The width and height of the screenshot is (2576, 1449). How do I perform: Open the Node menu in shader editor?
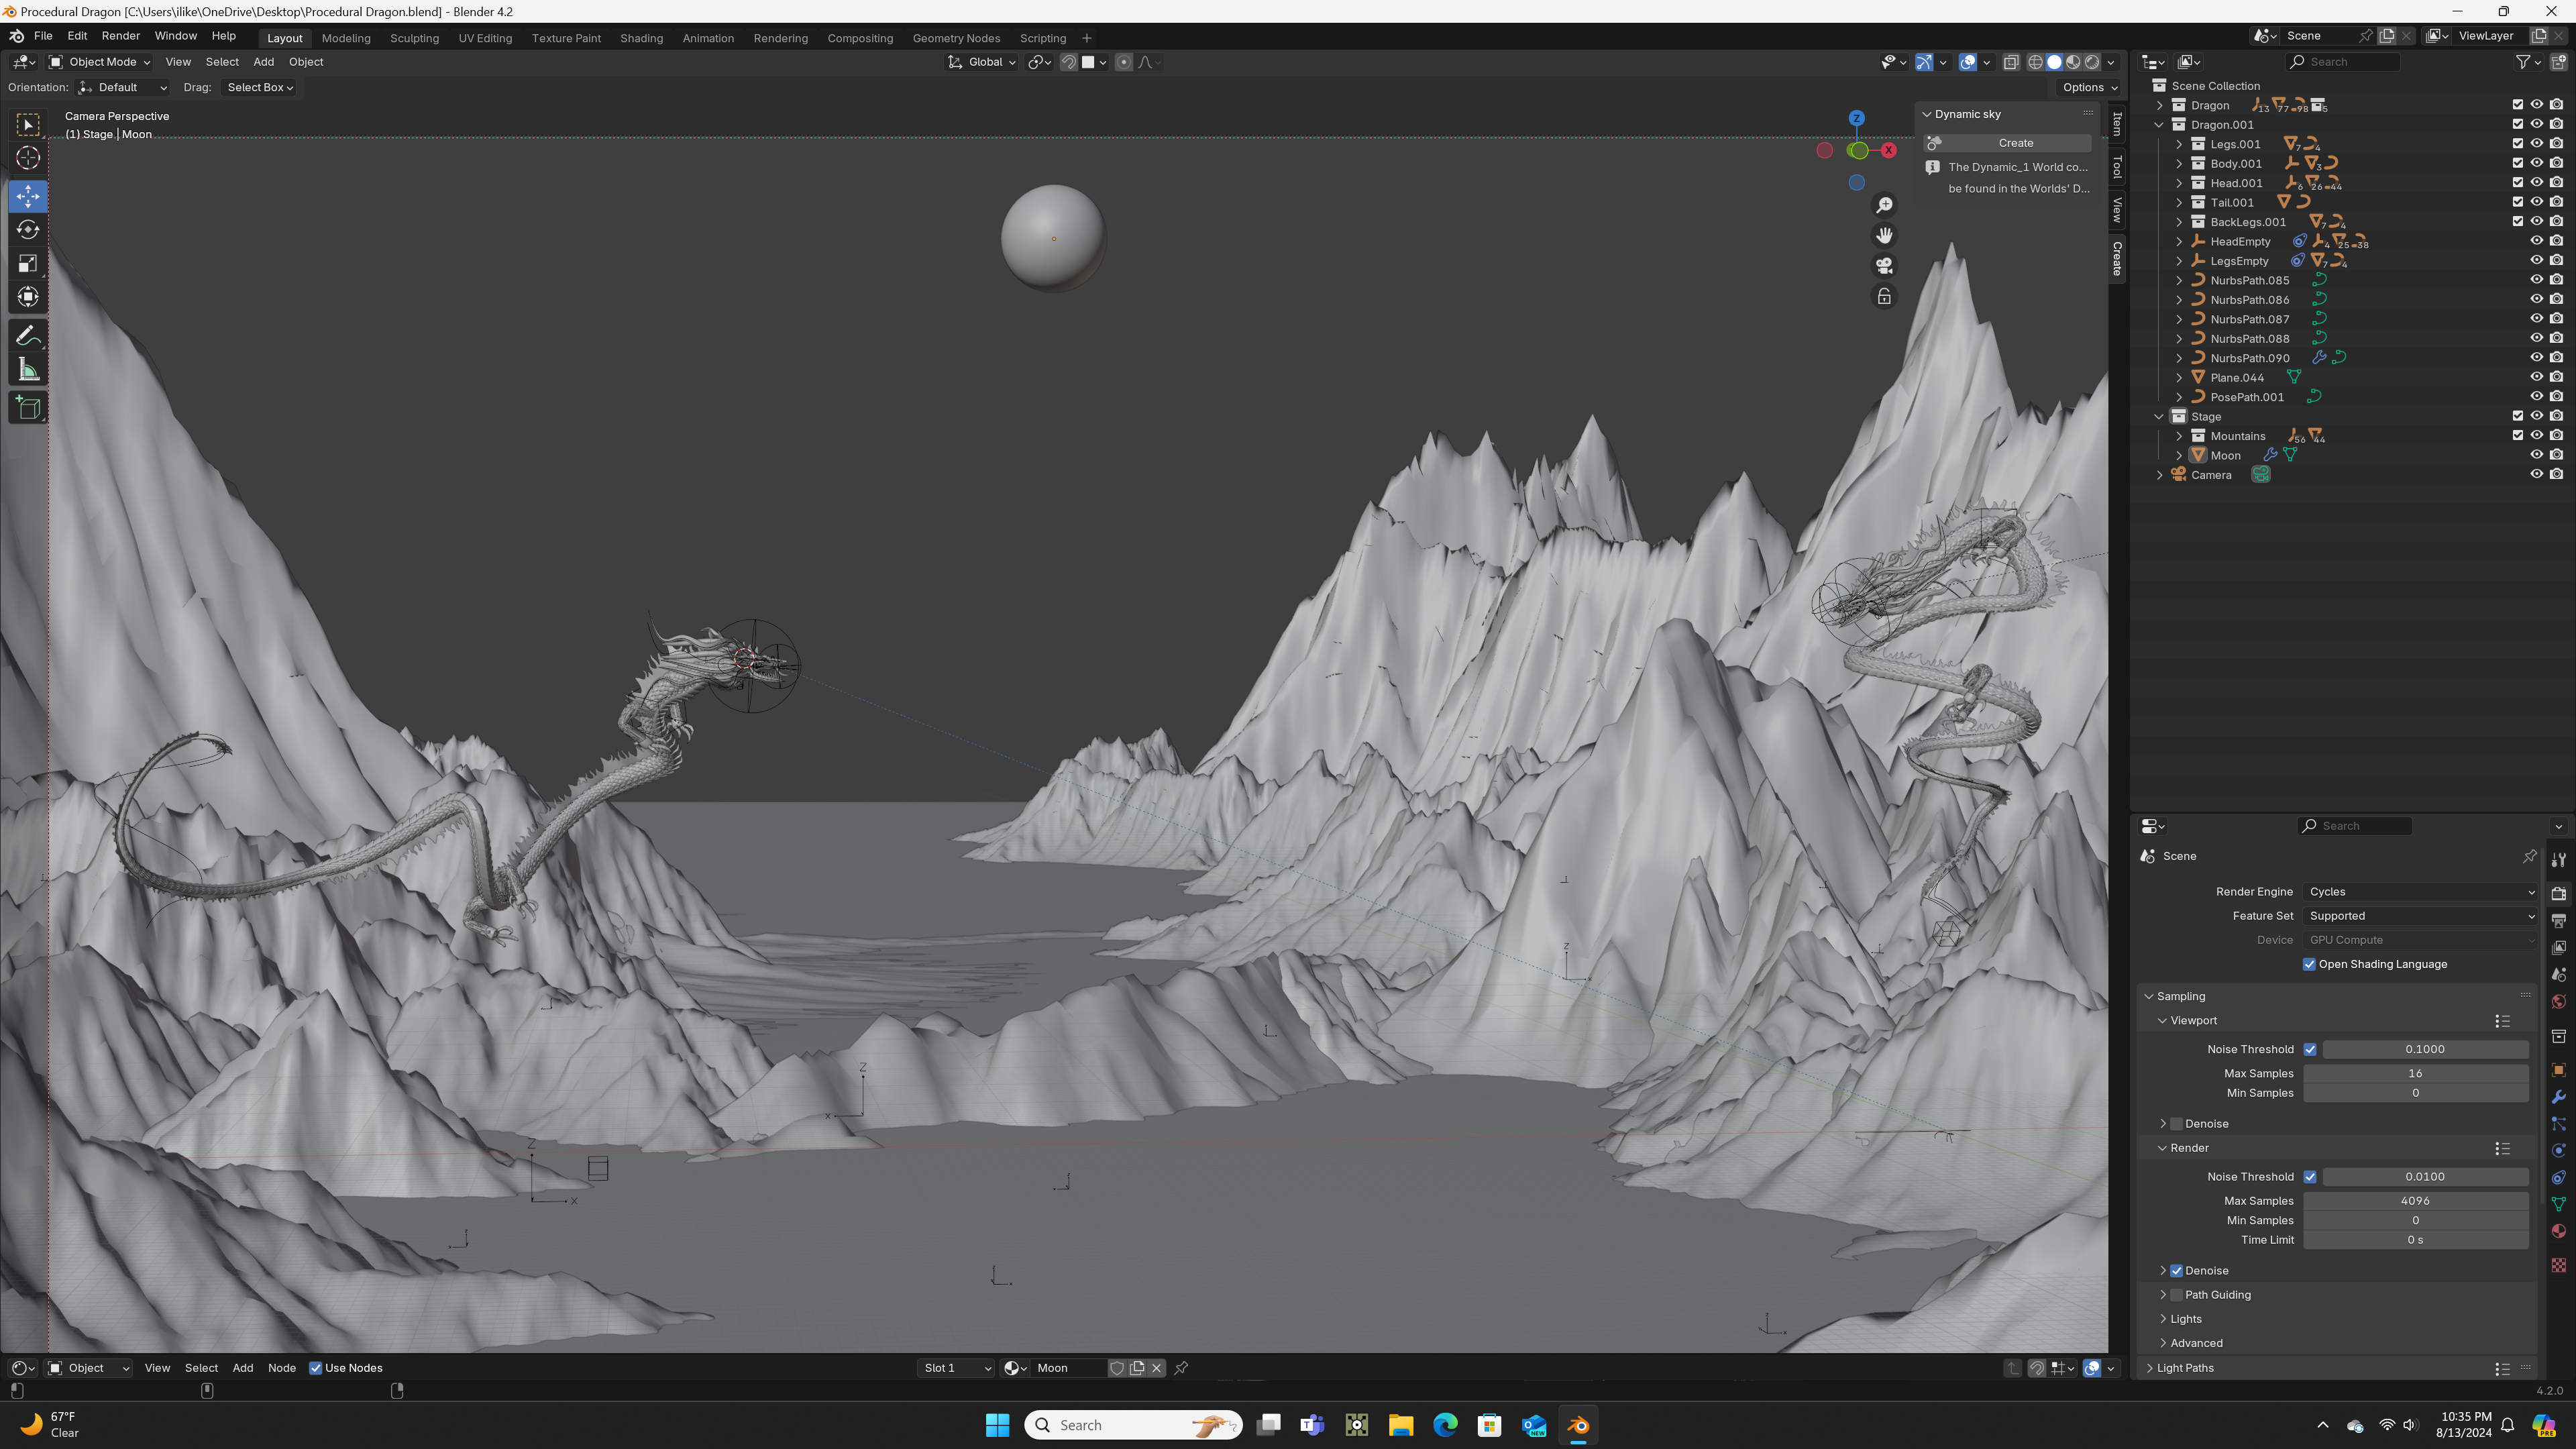pos(282,1368)
